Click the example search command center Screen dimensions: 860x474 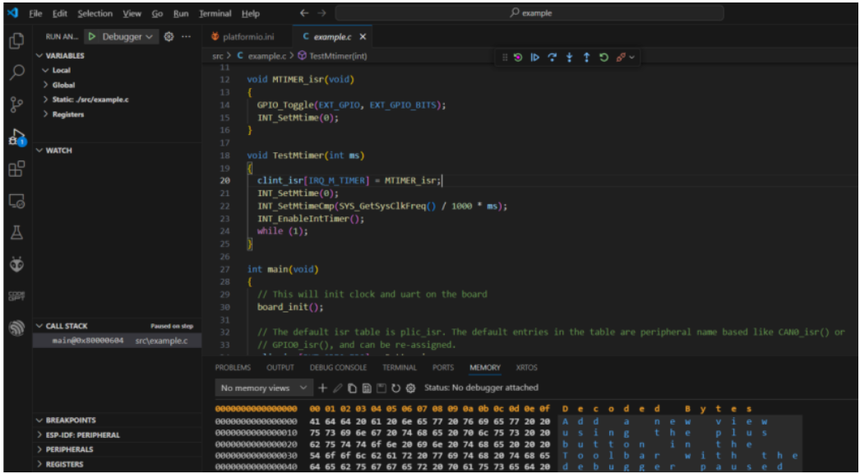click(530, 13)
